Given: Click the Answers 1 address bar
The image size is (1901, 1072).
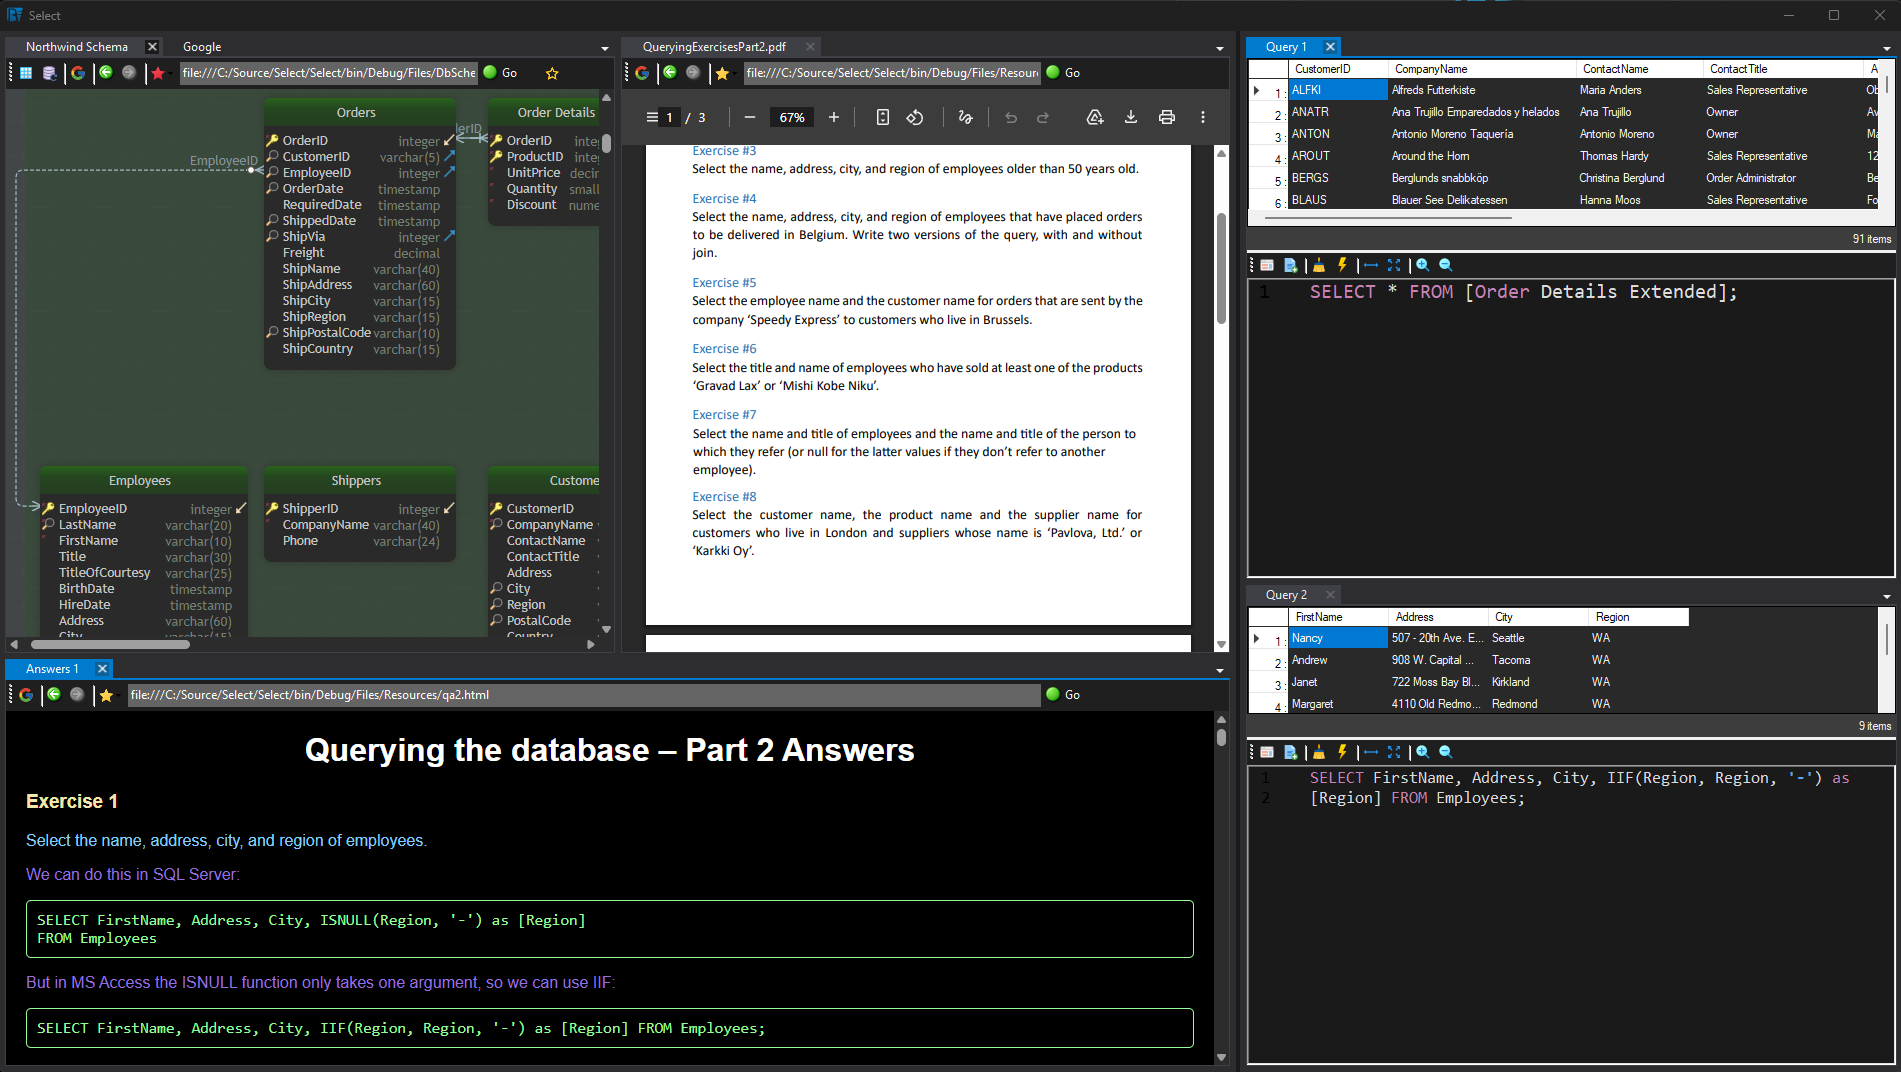Looking at the screenshot, I should pos(584,695).
